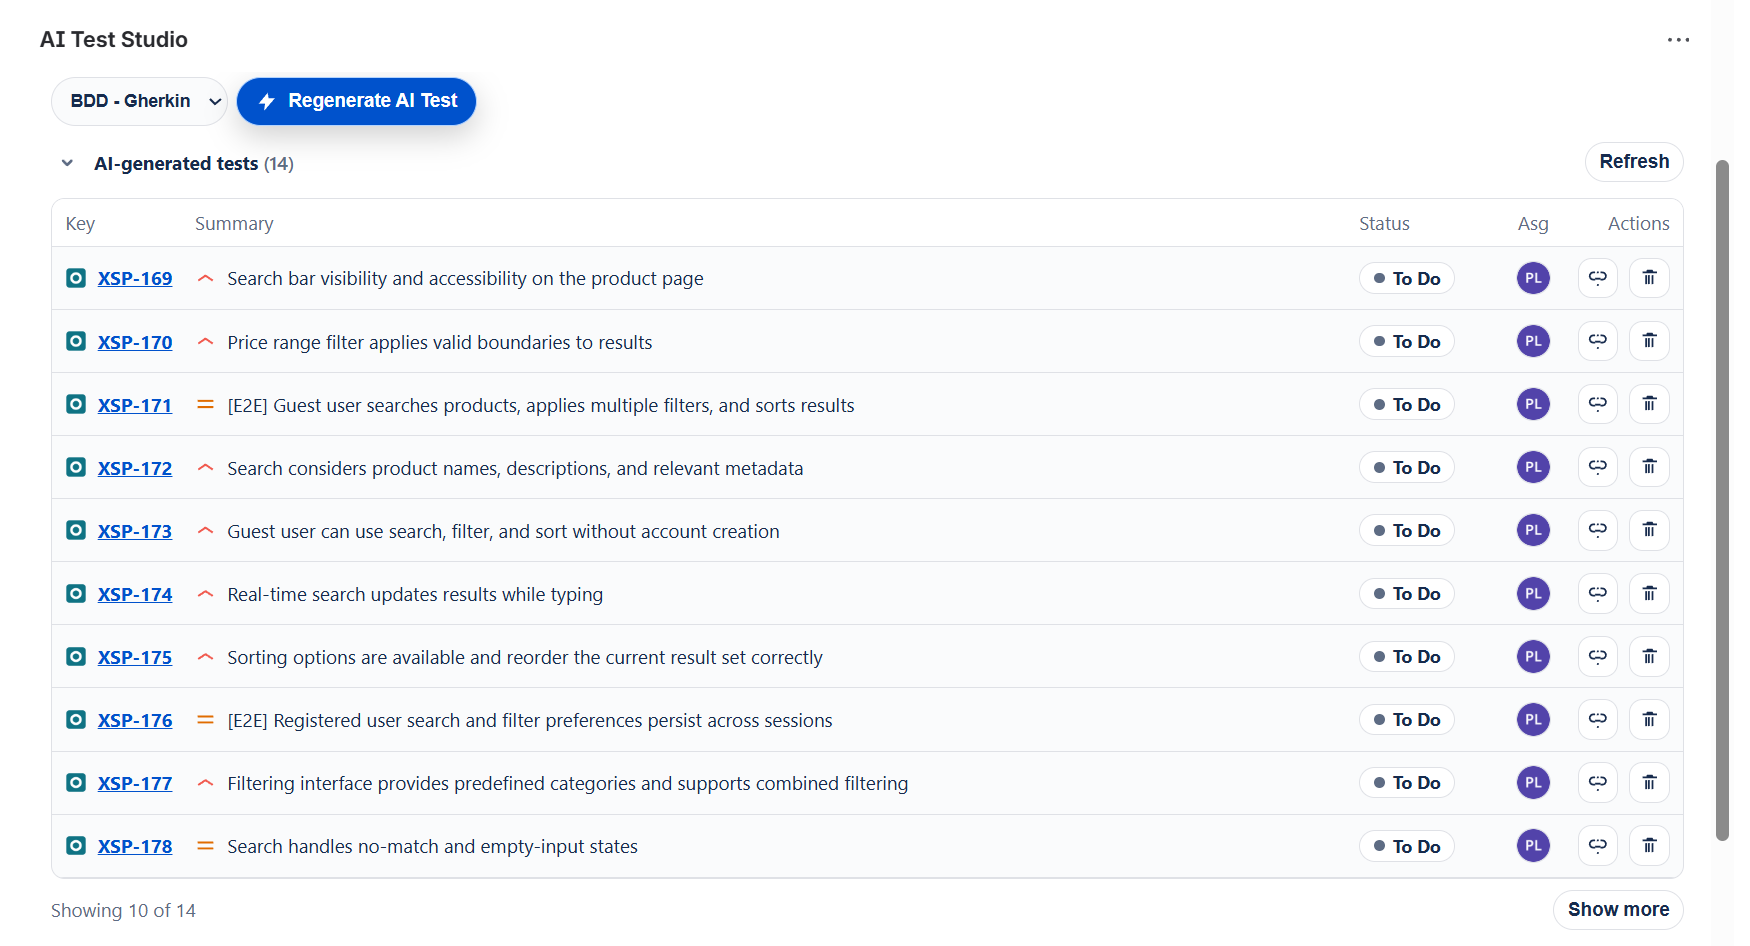This screenshot has height=946, width=1750.
Task: Open the XSP-176 issue link
Action: click(135, 720)
